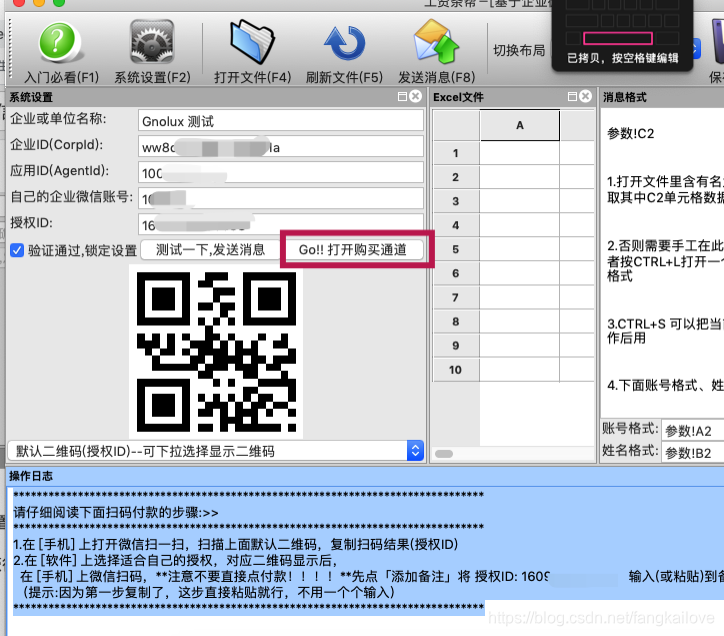Click the 自己的企业微信账号 input field
Viewport: 724px width, 636px height.
[280, 199]
